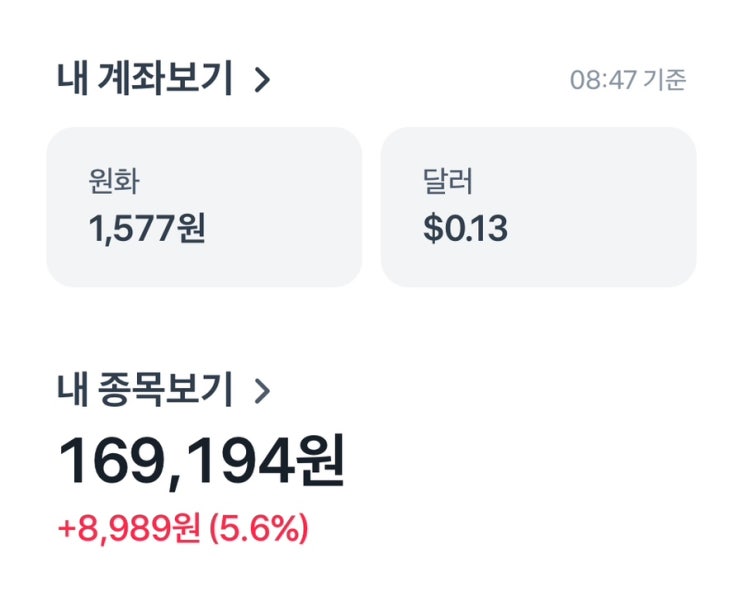Tap the 1,577원 won balance
Viewport: 743px width, 591px height.
coord(147,230)
